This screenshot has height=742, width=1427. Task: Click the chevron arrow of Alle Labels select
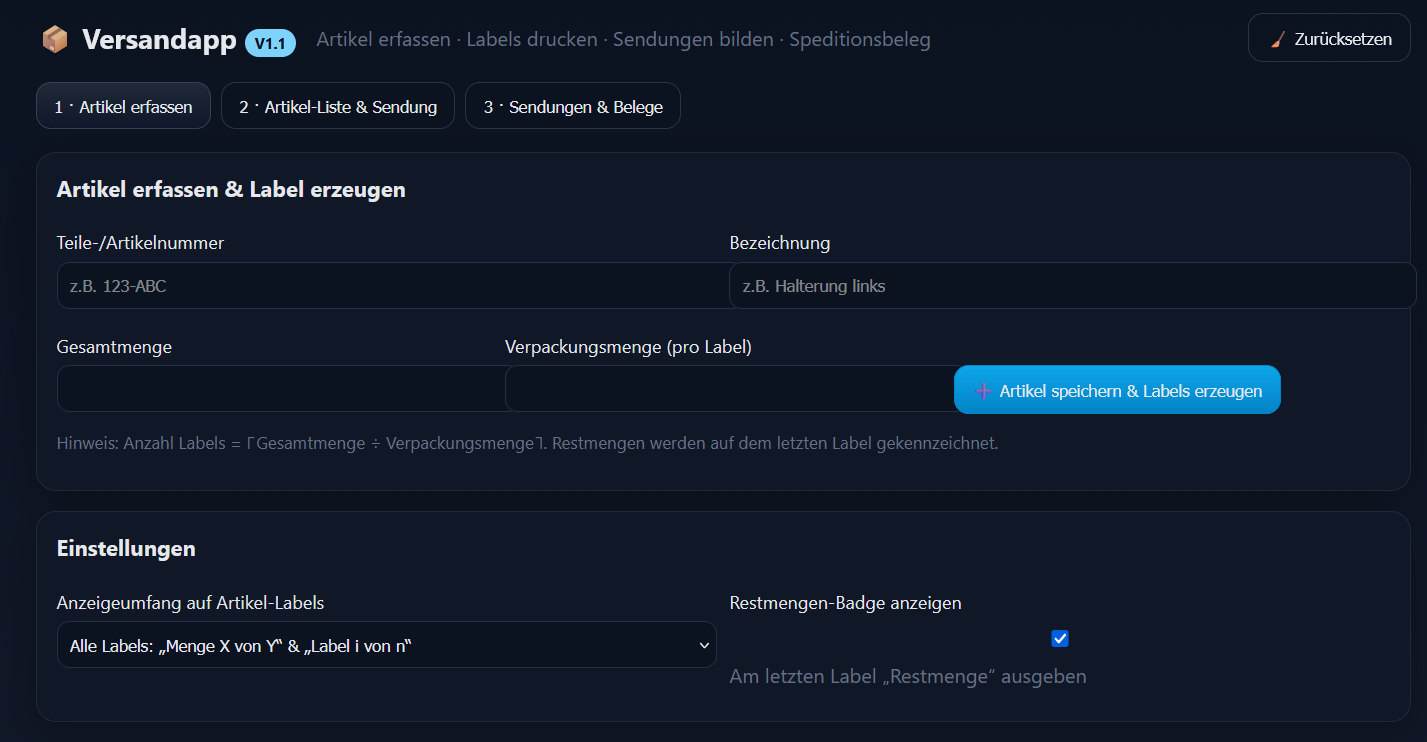click(x=703, y=645)
